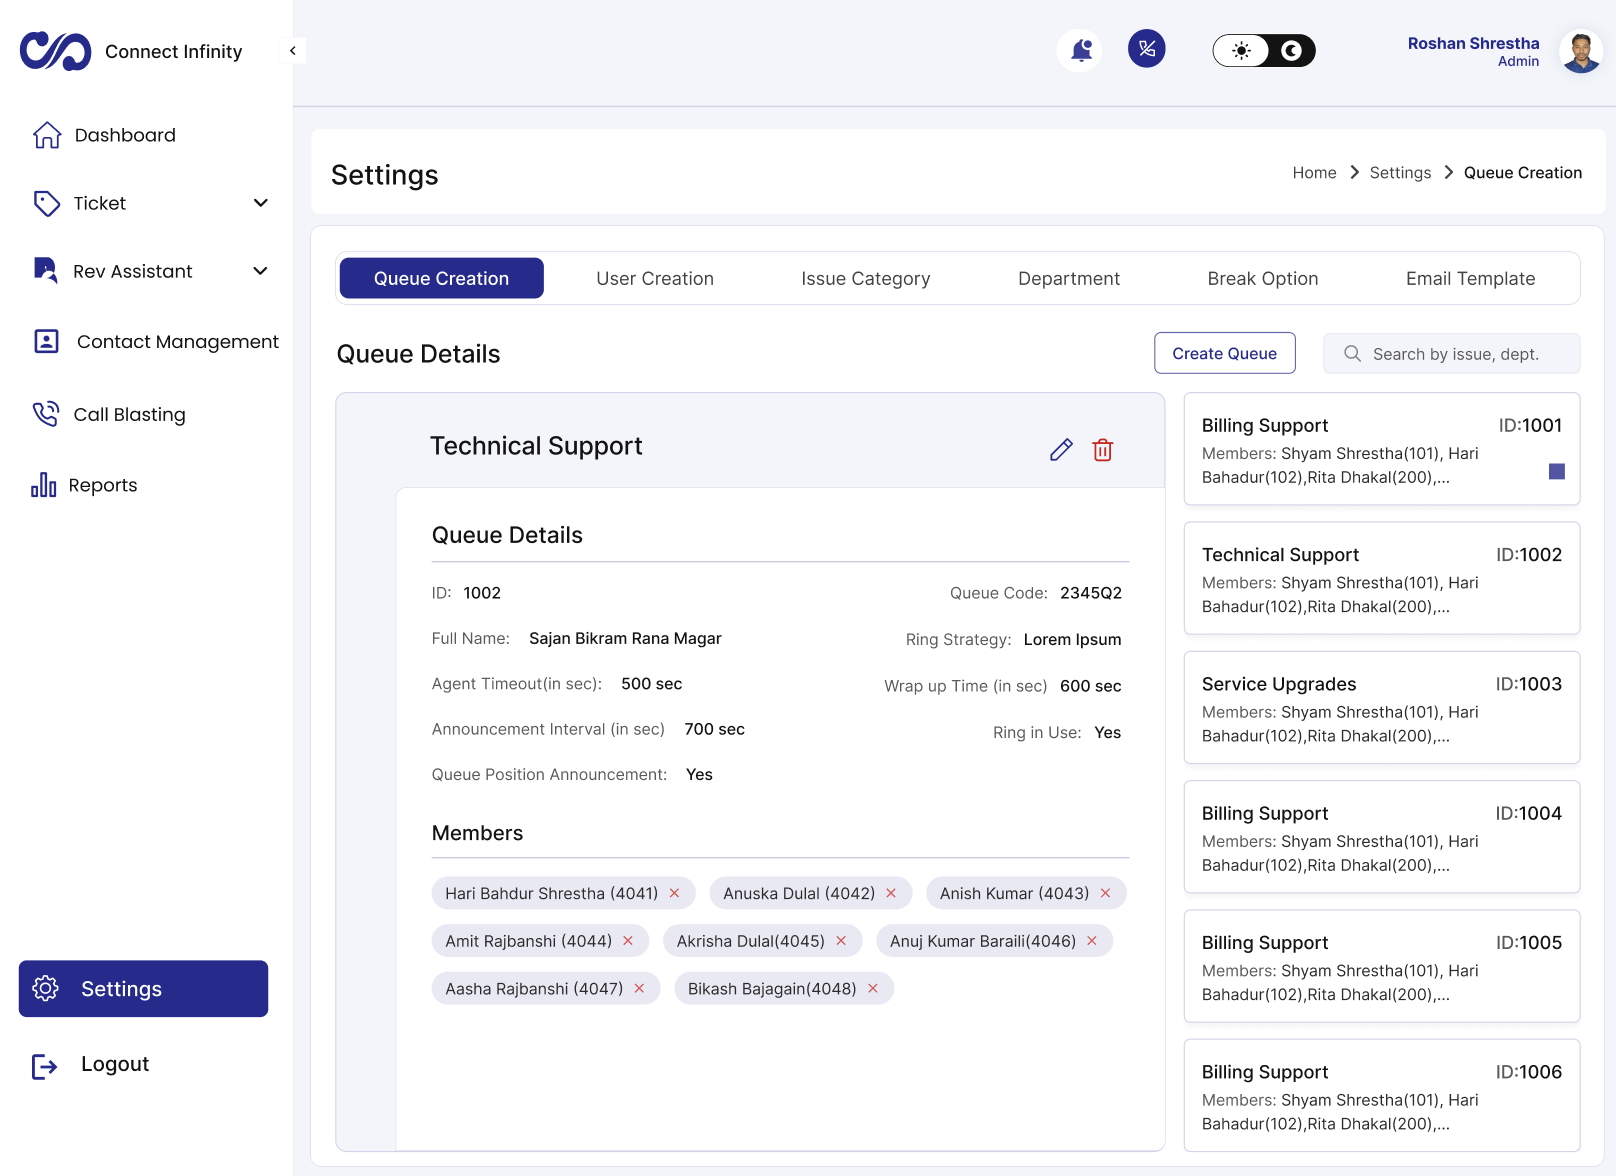Image resolution: width=1616 pixels, height=1176 pixels.
Task: Remove member Anuska Dulal (4042)
Action: 891,893
